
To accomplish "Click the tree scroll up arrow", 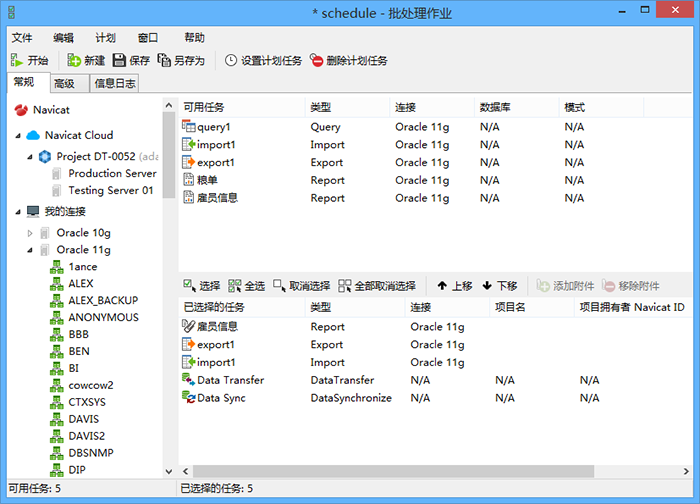I will click(x=169, y=105).
